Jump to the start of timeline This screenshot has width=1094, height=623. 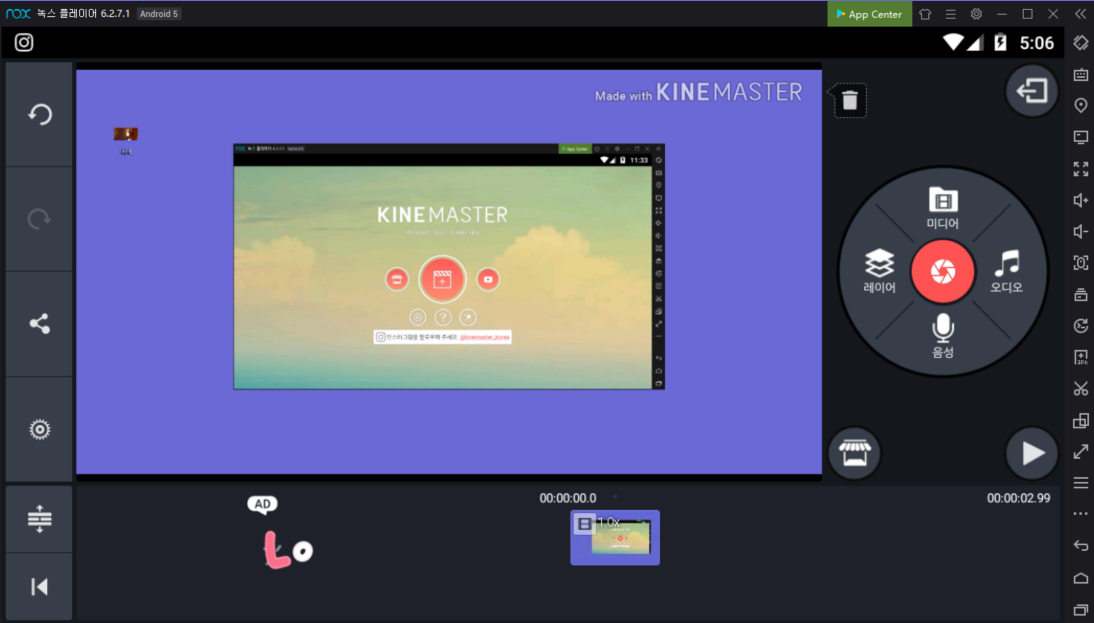click(40, 587)
